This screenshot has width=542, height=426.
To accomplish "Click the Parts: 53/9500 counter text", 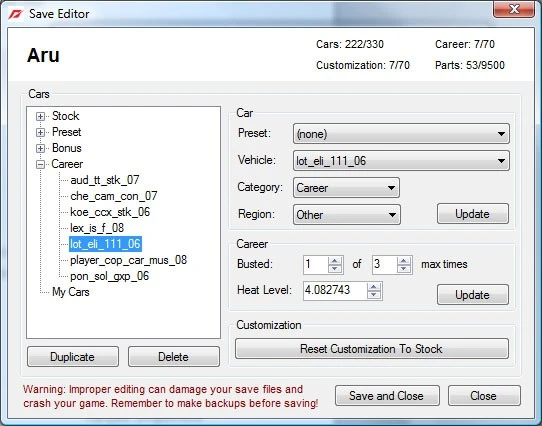I will 470,65.
